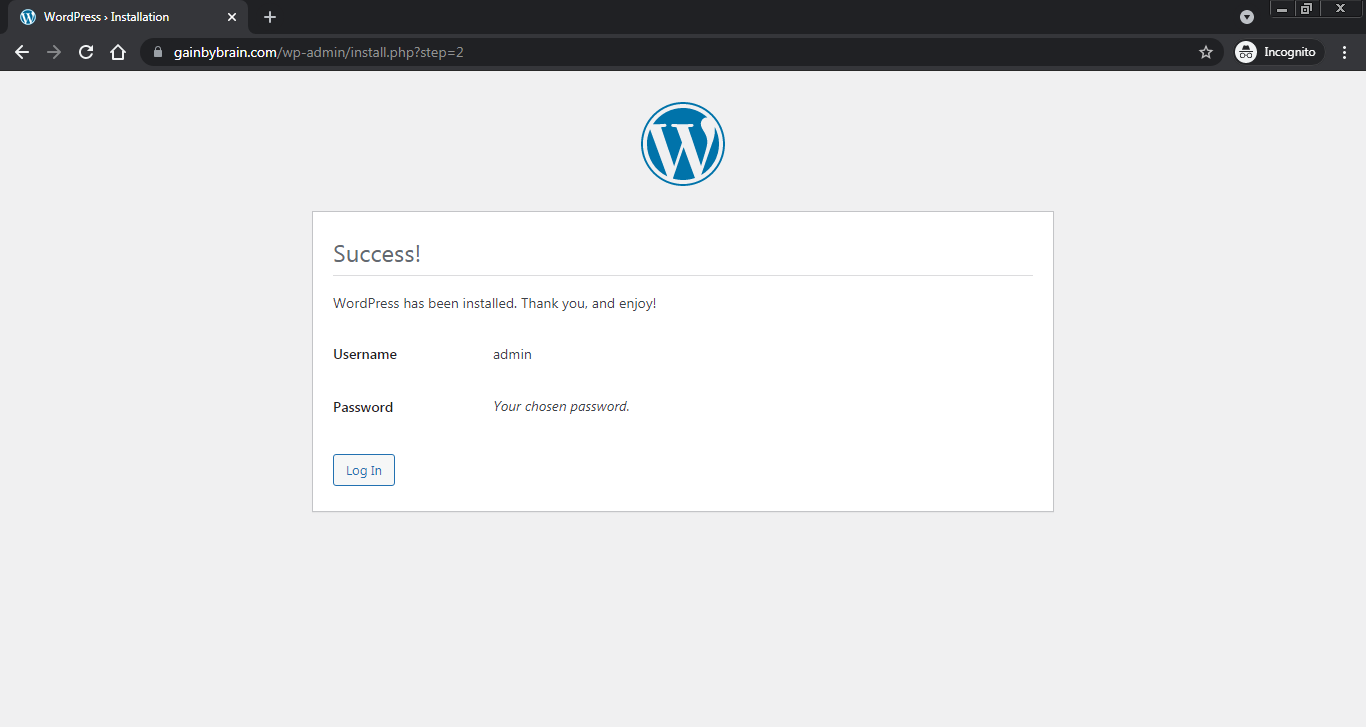Bookmark this page with the star icon
This screenshot has width=1366, height=727.
[1206, 52]
